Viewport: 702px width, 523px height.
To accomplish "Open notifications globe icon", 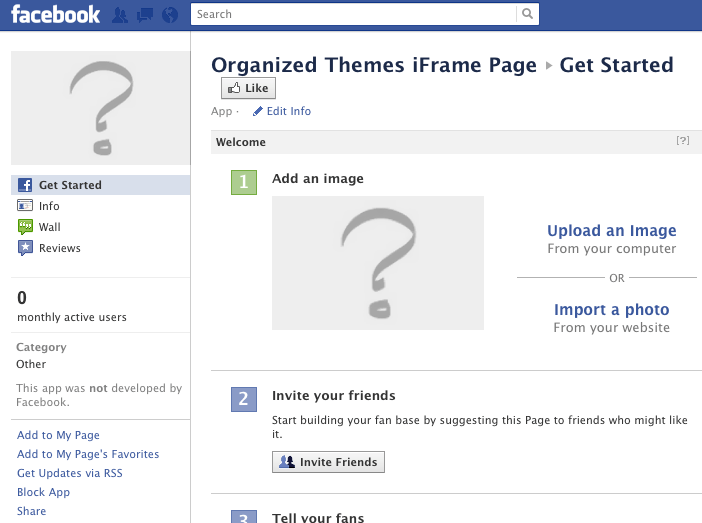I will pos(169,15).
